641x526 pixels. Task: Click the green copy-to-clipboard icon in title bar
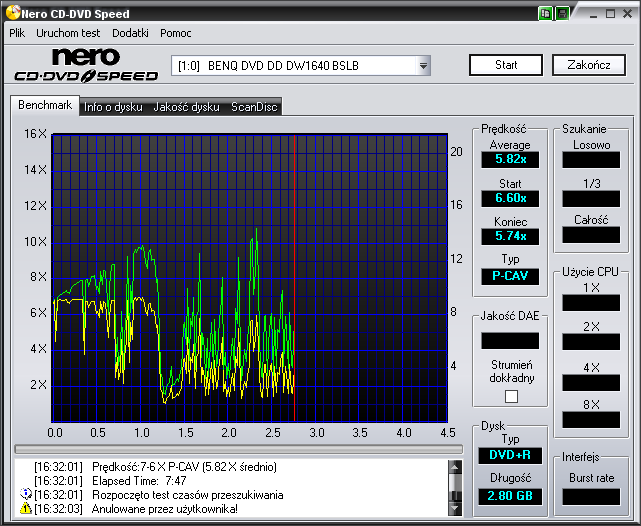(546, 13)
